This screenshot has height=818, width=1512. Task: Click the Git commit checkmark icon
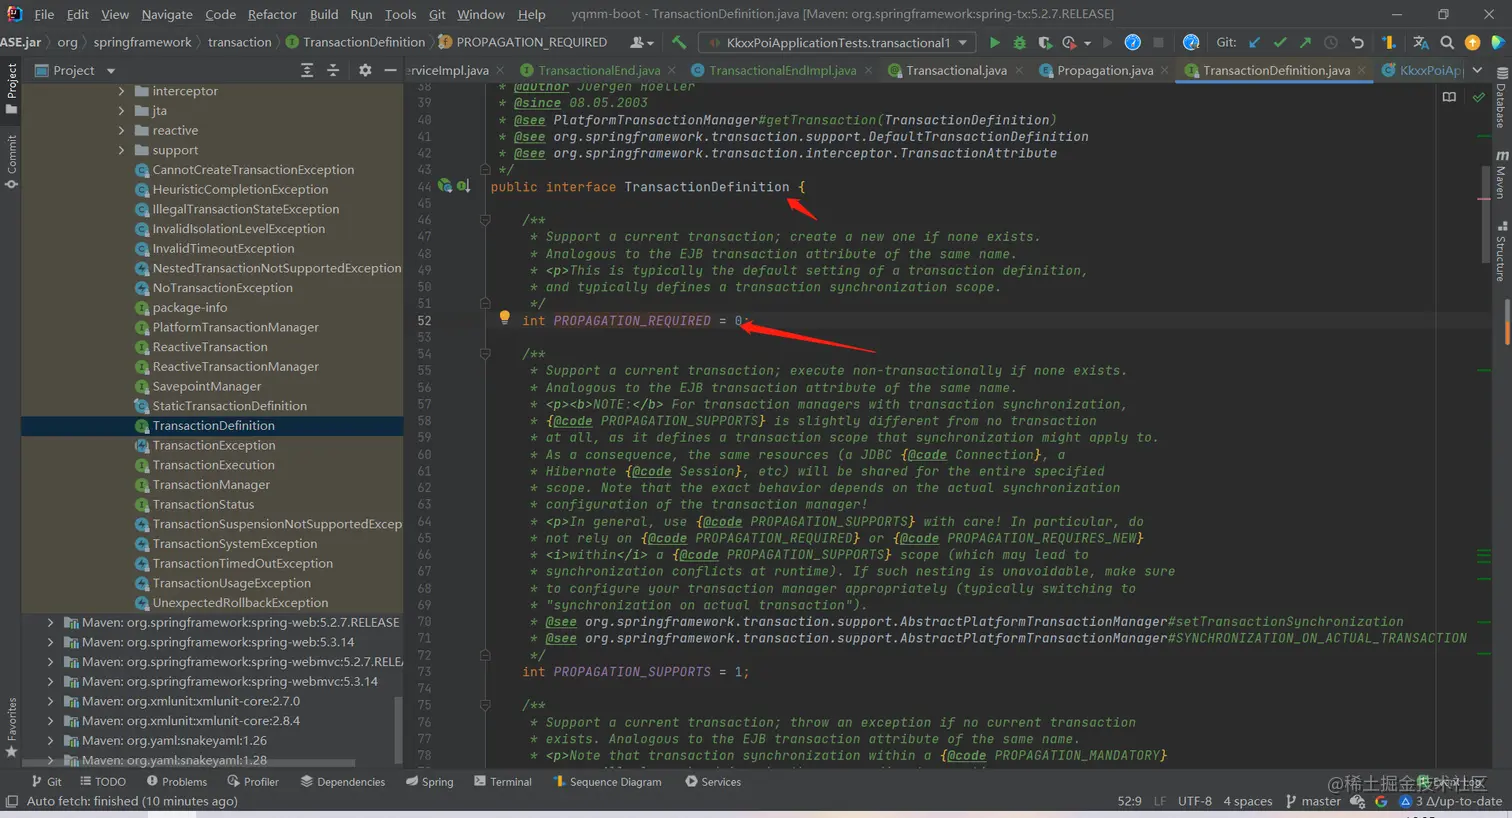click(x=1280, y=43)
